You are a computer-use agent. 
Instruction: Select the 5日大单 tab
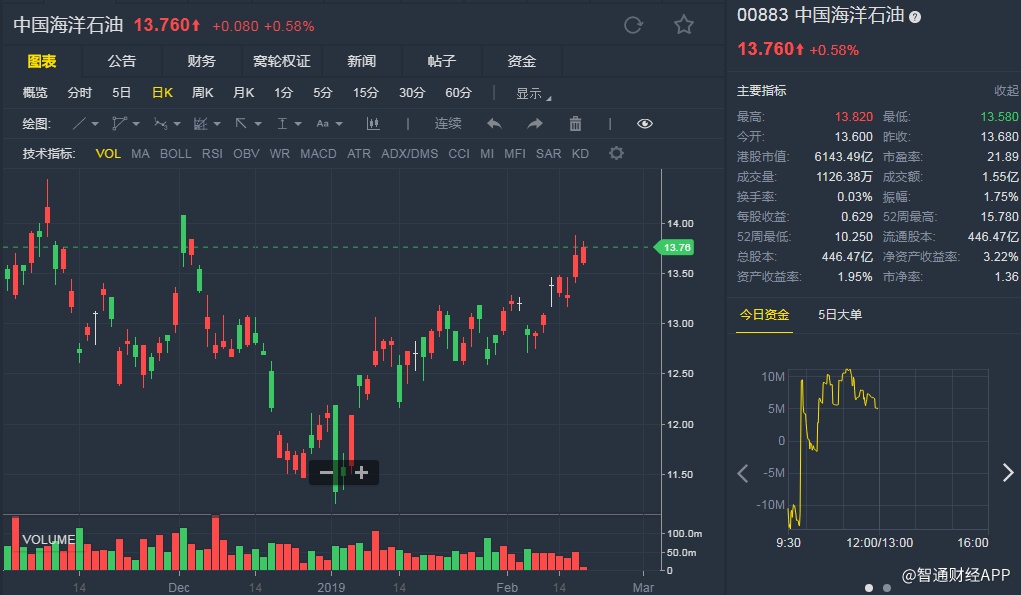[840, 315]
